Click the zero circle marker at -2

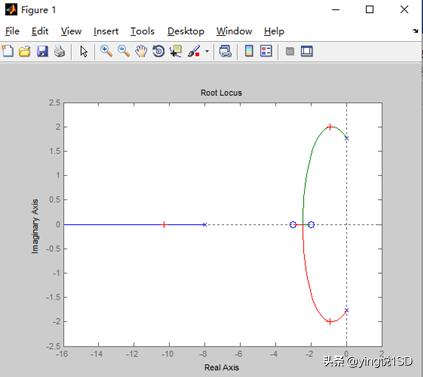[x=311, y=225]
